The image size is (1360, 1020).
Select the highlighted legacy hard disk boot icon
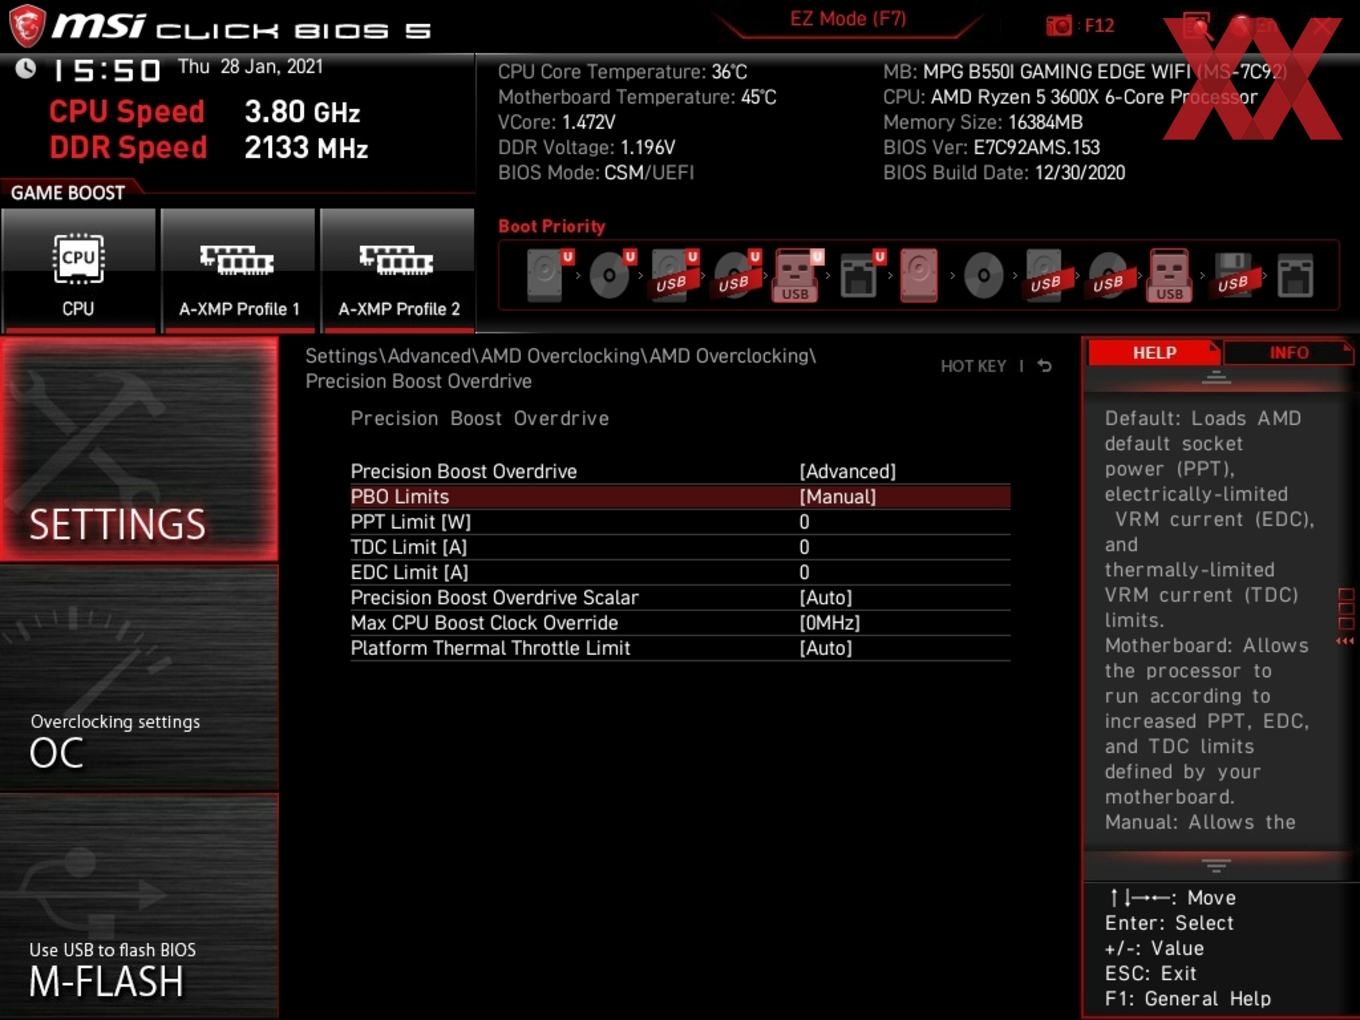[919, 275]
